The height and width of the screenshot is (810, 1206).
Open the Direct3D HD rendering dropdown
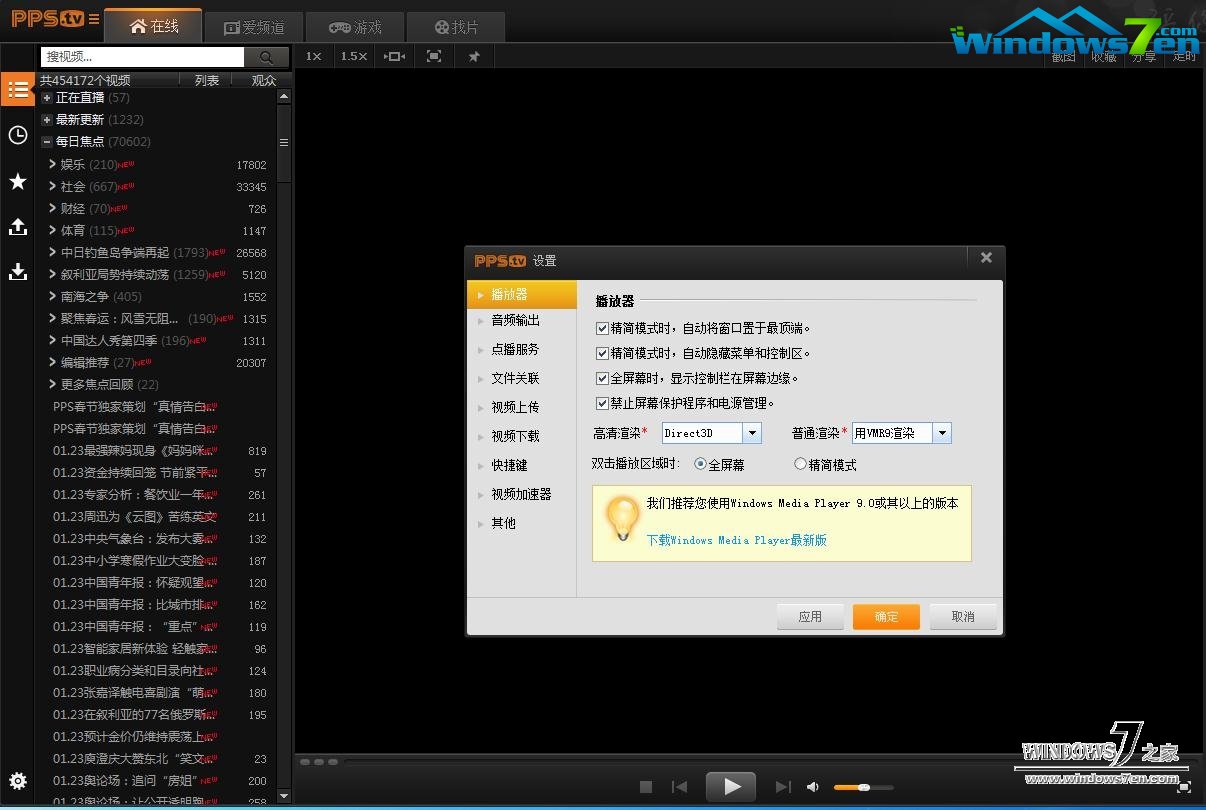pos(752,433)
